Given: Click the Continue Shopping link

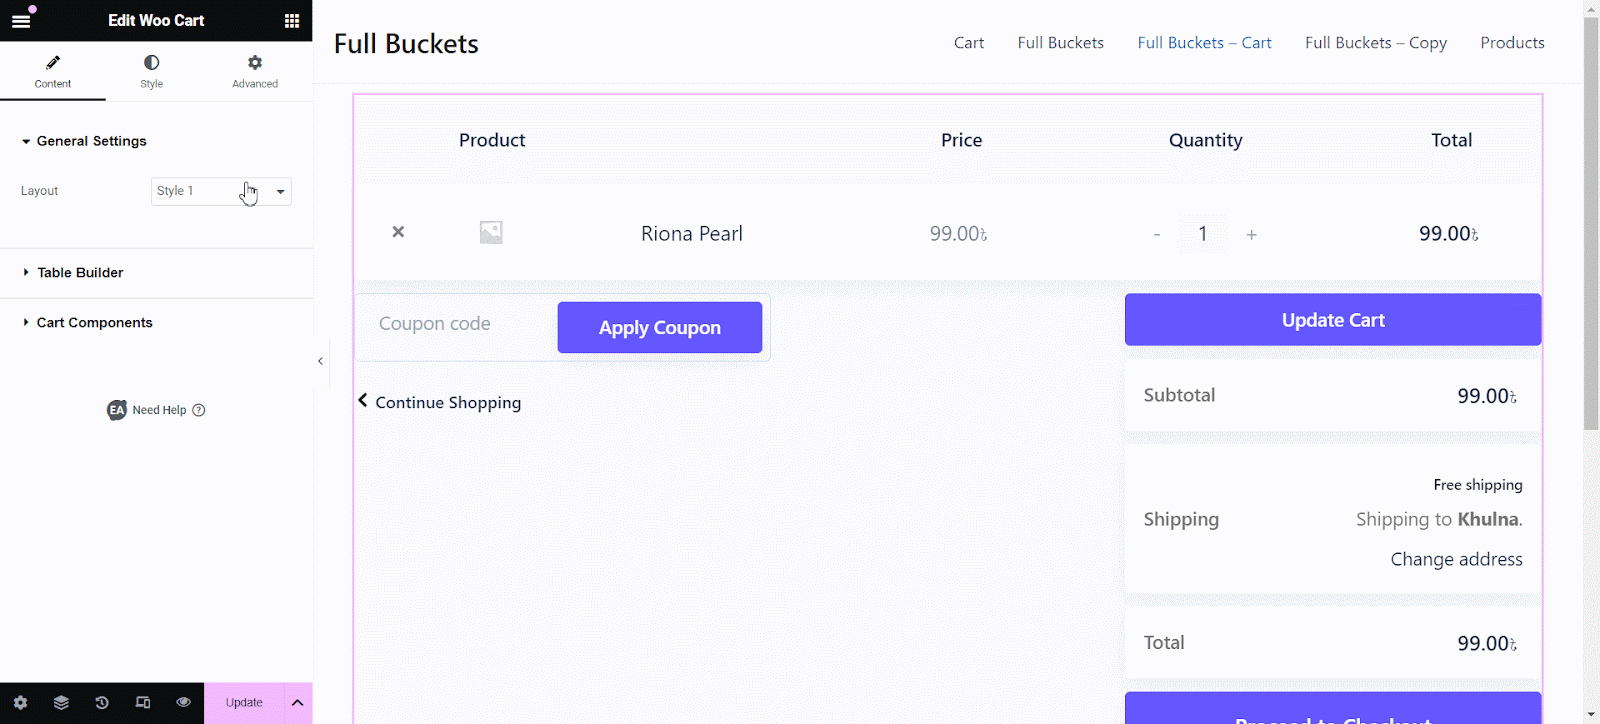Looking at the screenshot, I should coord(447,402).
